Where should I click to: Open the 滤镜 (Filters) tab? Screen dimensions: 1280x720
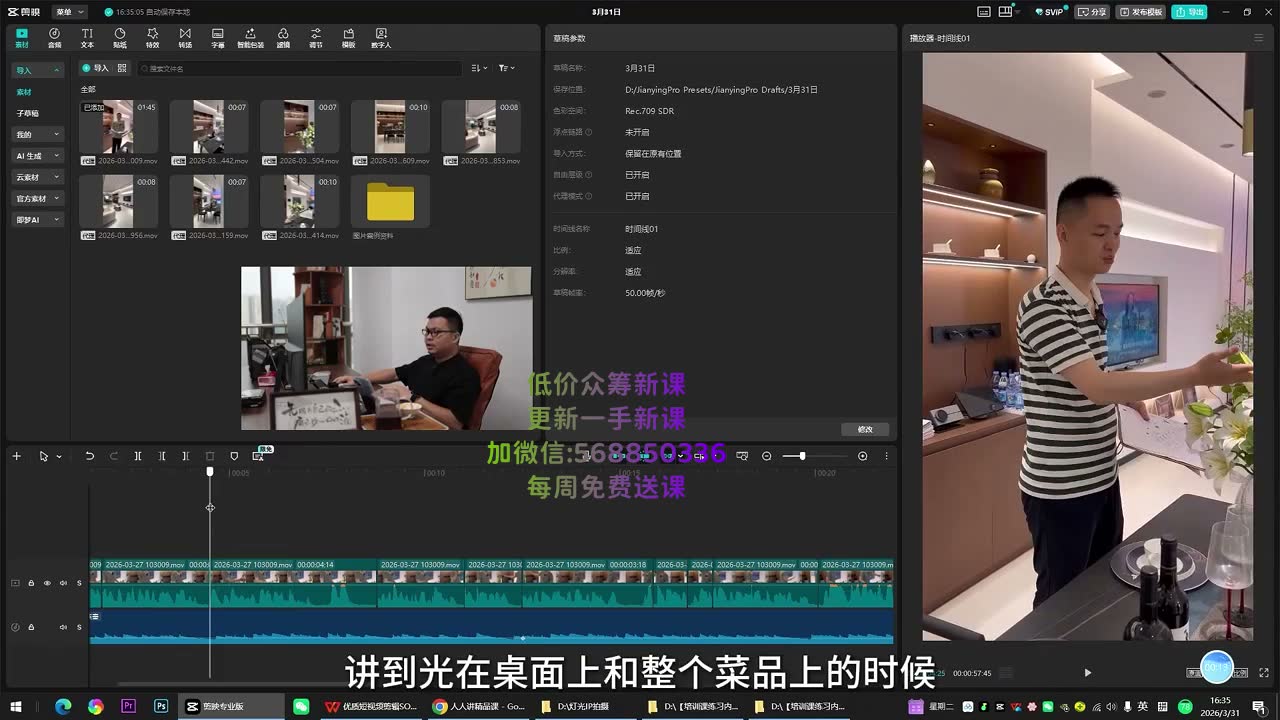tap(283, 38)
